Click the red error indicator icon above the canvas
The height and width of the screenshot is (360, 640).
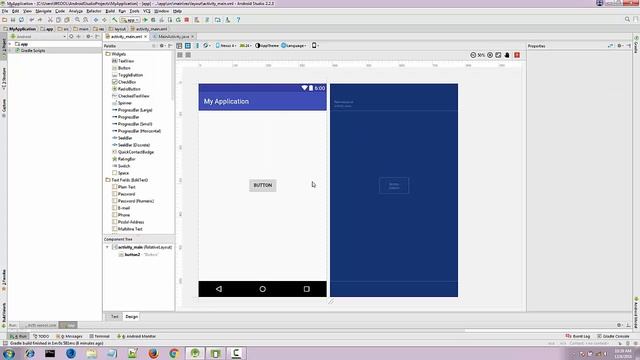click(517, 55)
